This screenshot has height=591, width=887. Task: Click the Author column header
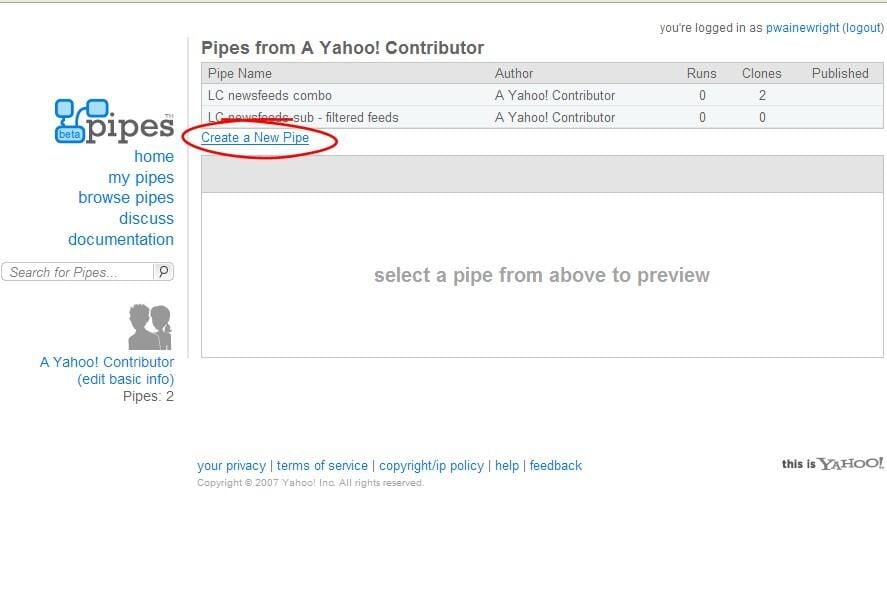tap(514, 74)
